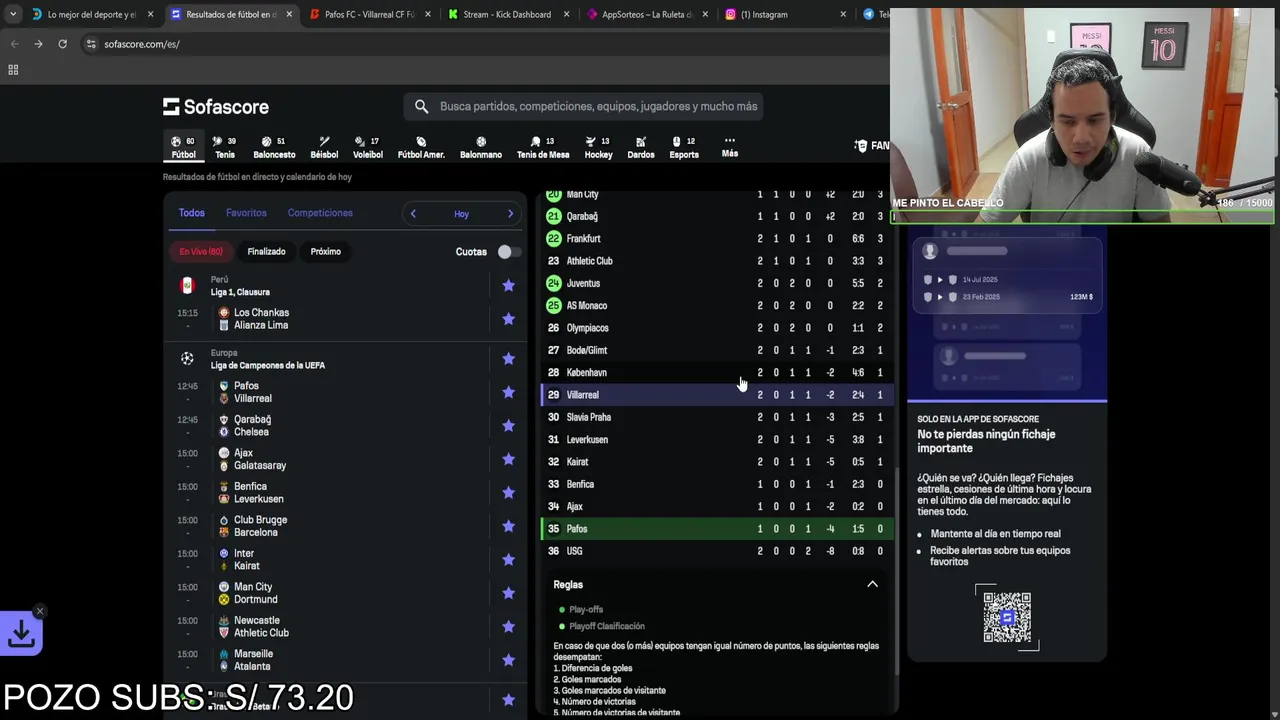Select the Competiciones tab
This screenshot has height=720, width=1280.
(x=320, y=213)
